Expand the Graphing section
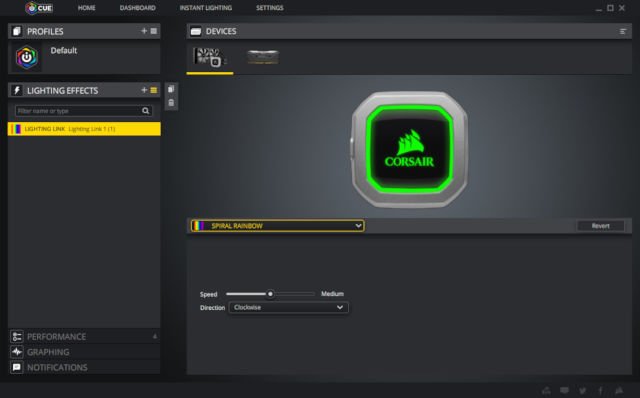 [x=84, y=352]
